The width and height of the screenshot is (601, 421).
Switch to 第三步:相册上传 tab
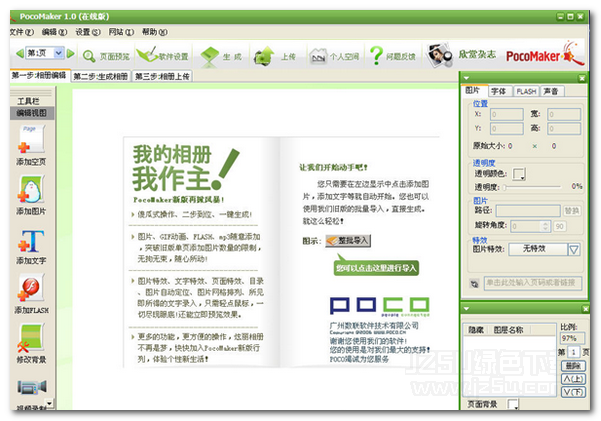pyautogui.click(x=163, y=76)
